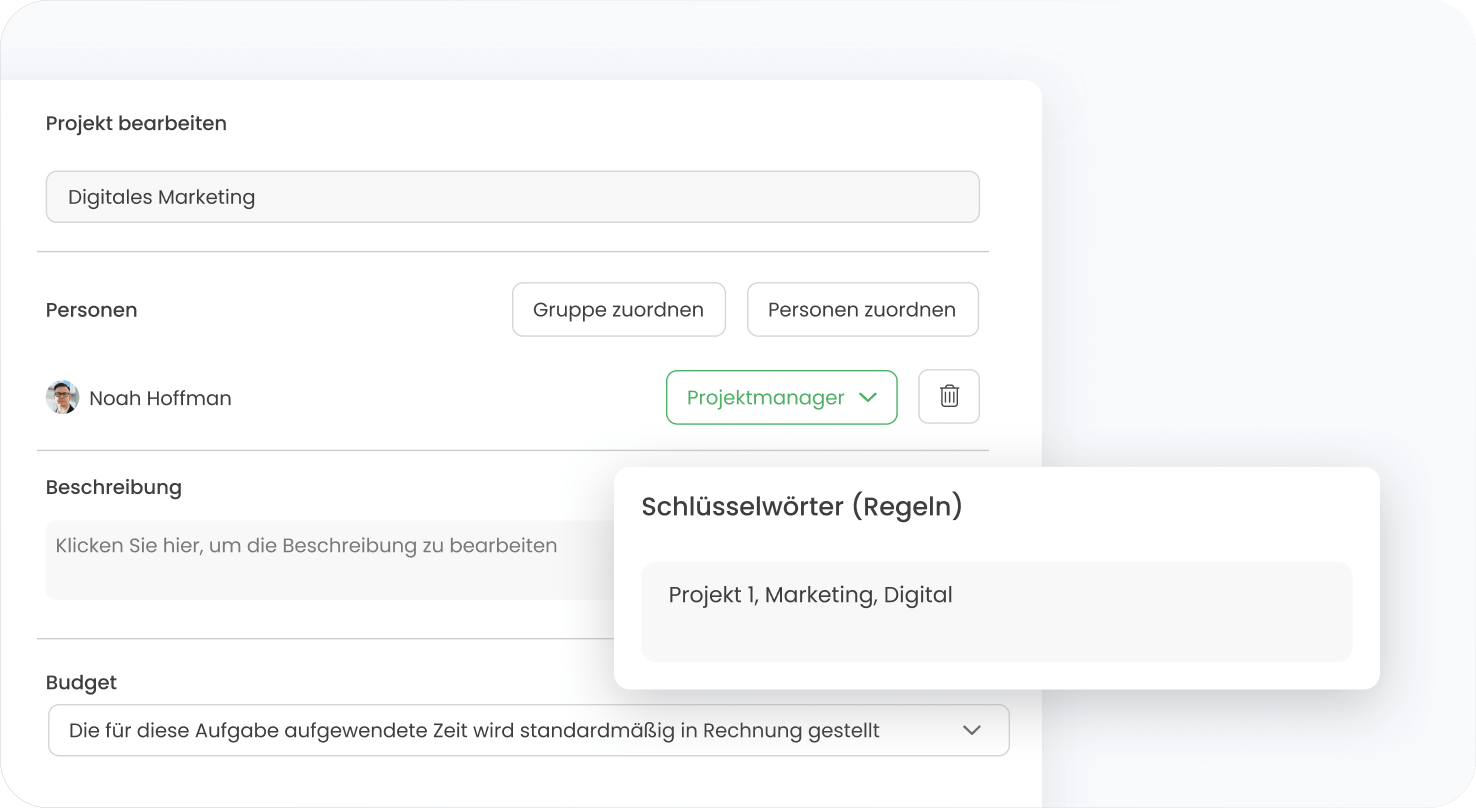Click Noah Hoffman's avatar photo
This screenshot has height=808, width=1476.
62,397
